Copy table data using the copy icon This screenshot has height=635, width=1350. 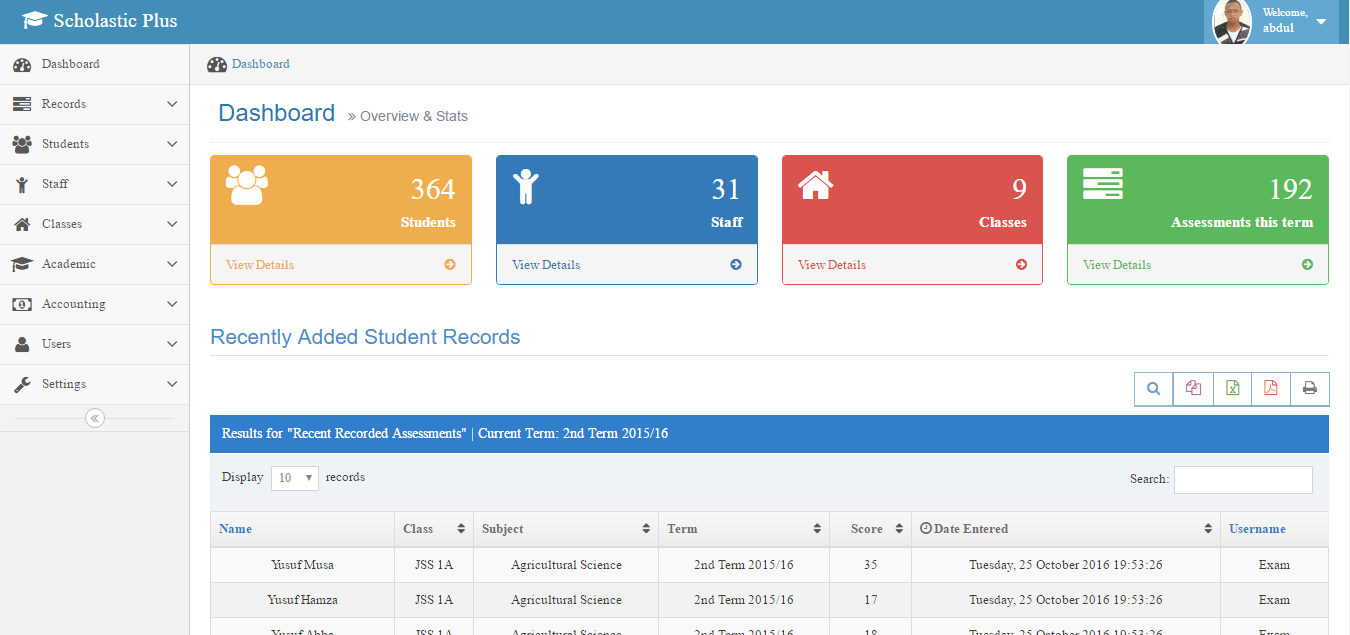(1193, 389)
